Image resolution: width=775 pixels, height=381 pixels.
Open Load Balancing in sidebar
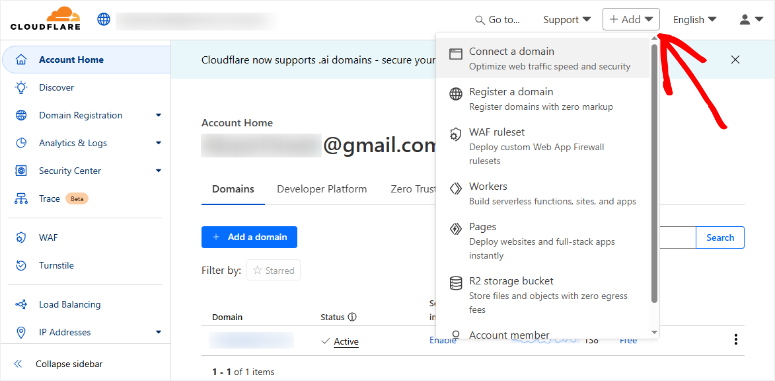86,304
